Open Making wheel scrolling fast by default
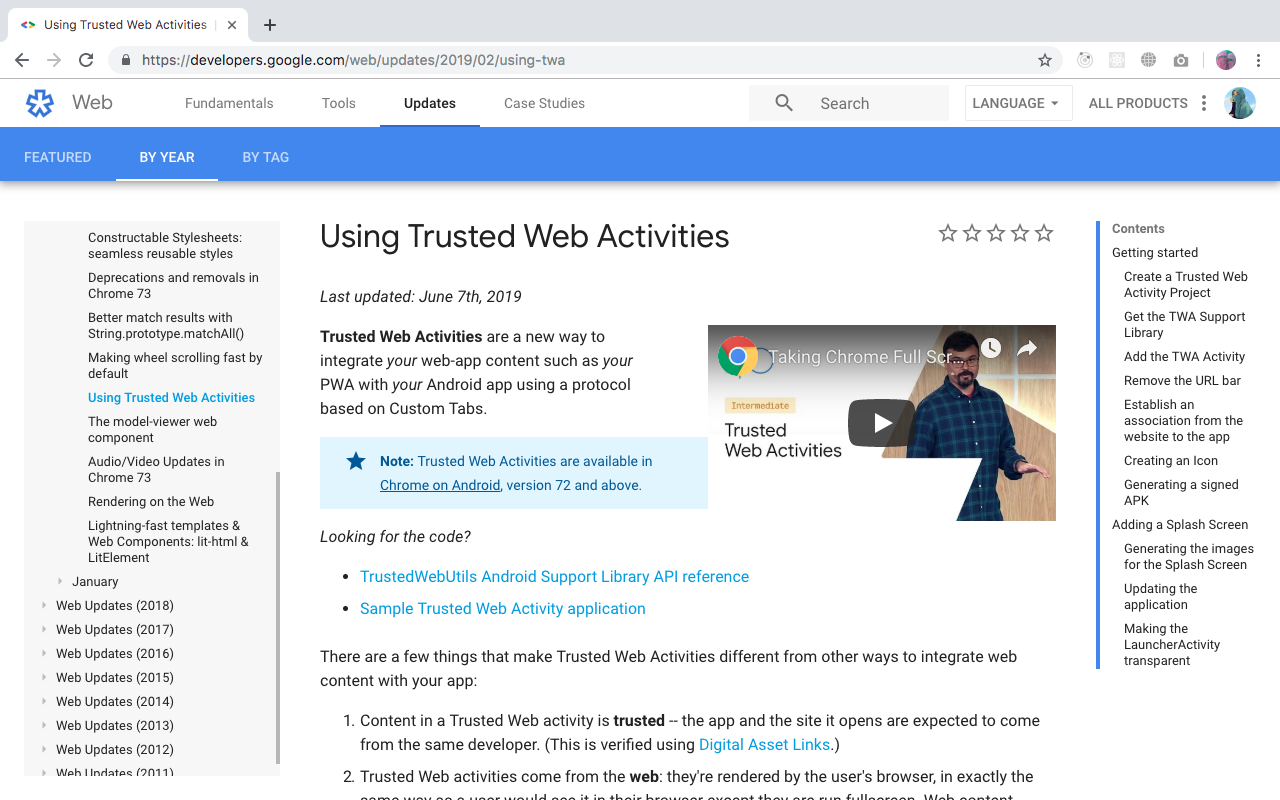This screenshot has height=800, width=1280. point(175,365)
